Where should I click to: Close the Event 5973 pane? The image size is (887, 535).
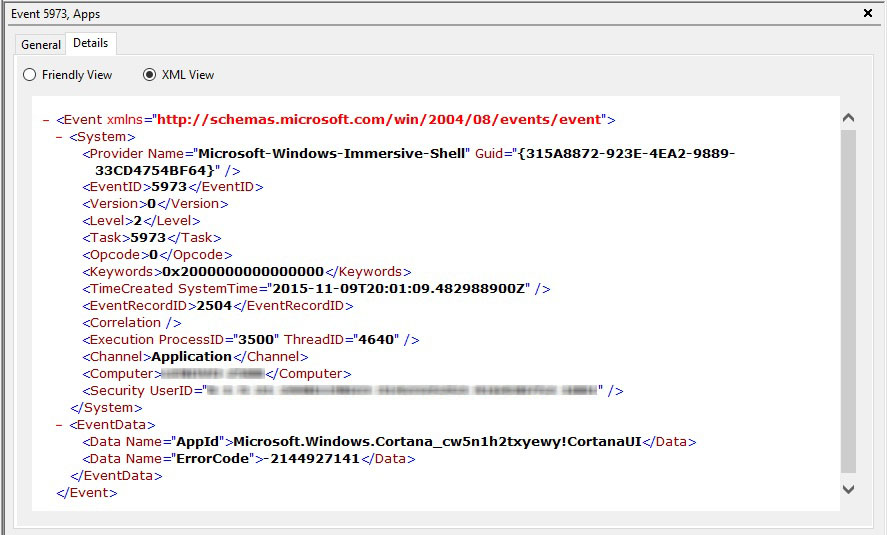(x=868, y=13)
